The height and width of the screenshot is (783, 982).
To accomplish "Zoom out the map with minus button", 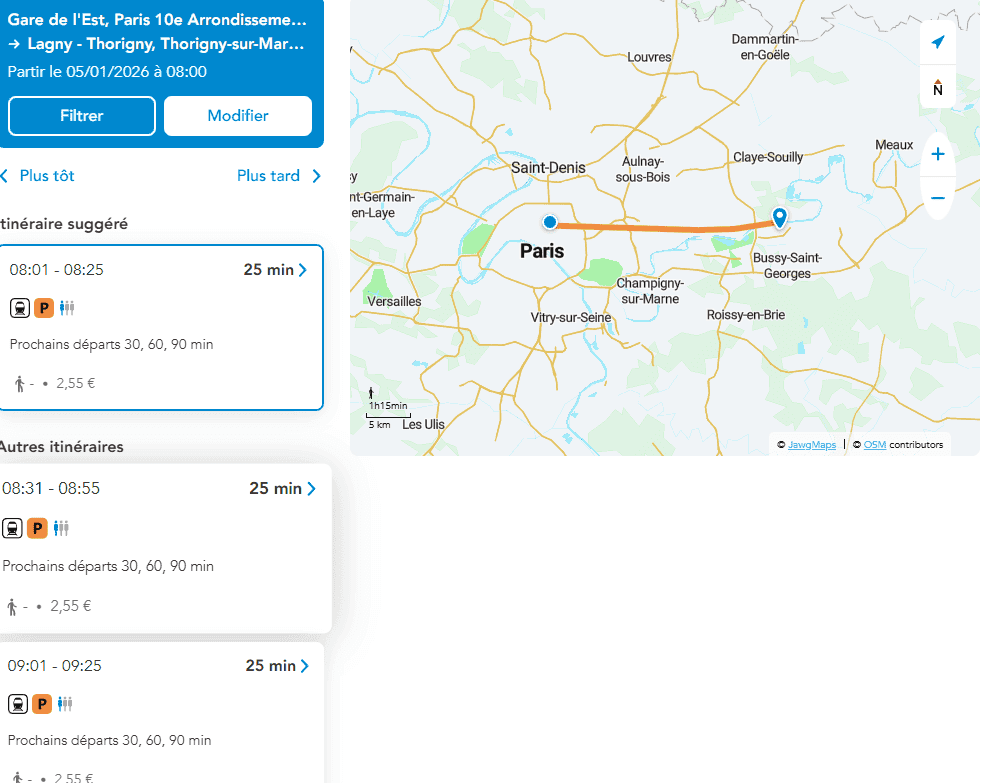I will (937, 198).
